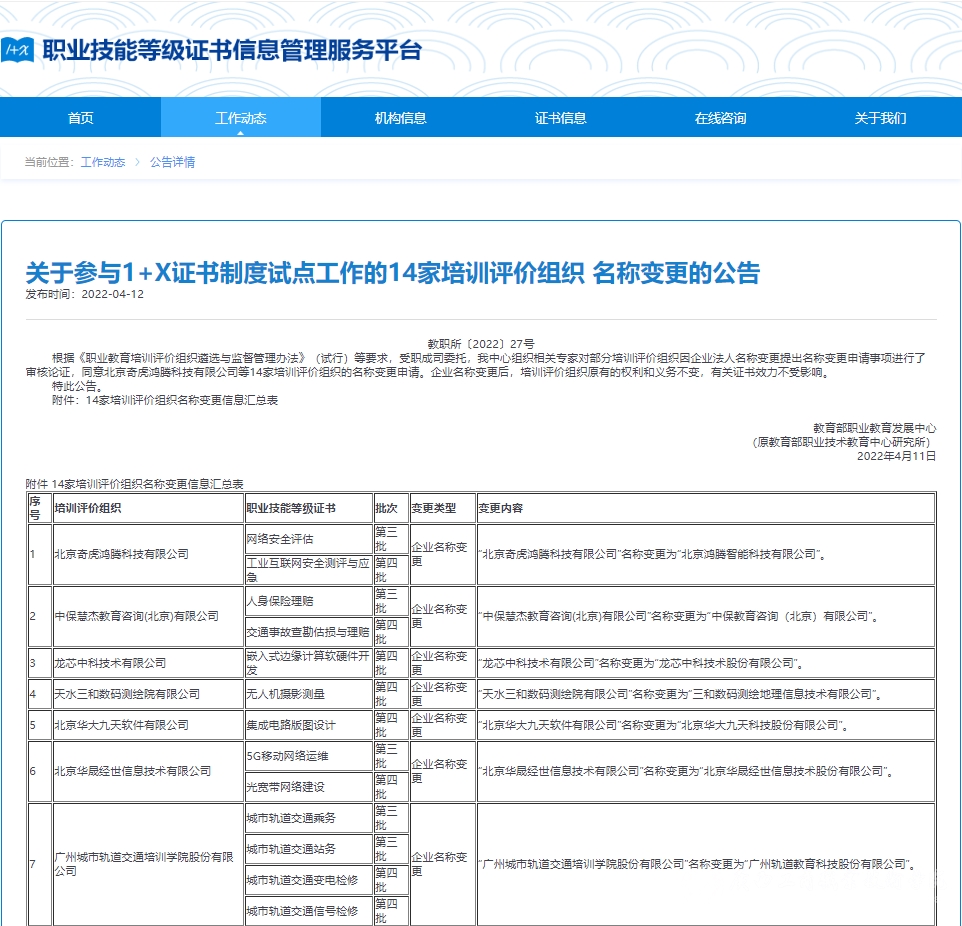
Task: Click the 网络安全评估 certificate cell
Action: (309, 539)
